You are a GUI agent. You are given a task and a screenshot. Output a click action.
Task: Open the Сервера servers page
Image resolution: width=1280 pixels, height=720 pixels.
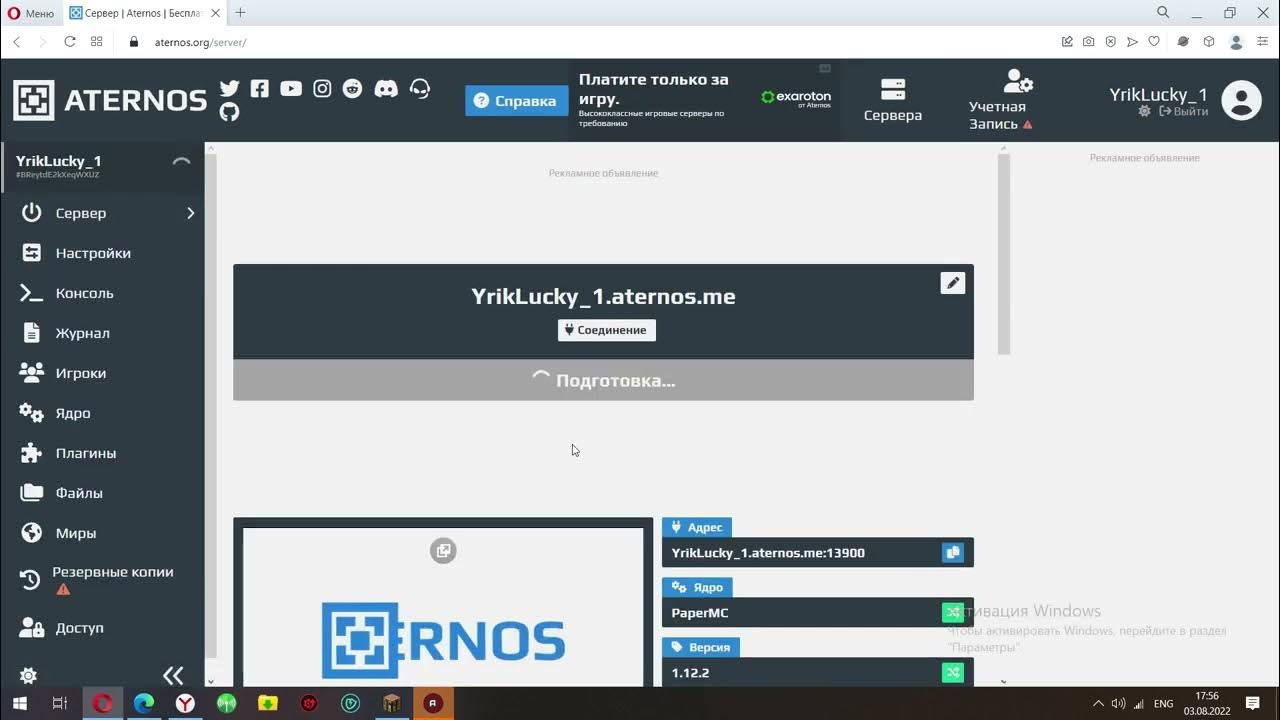893,100
